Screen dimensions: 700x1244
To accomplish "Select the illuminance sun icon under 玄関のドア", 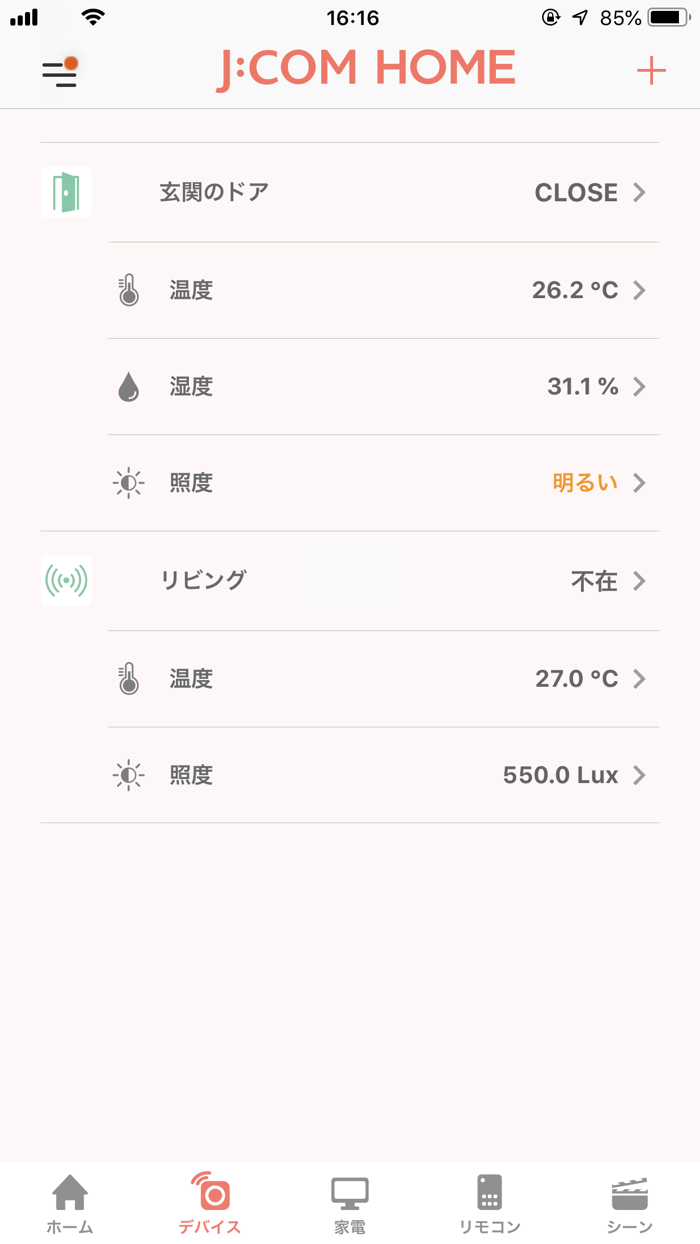I will (128, 483).
